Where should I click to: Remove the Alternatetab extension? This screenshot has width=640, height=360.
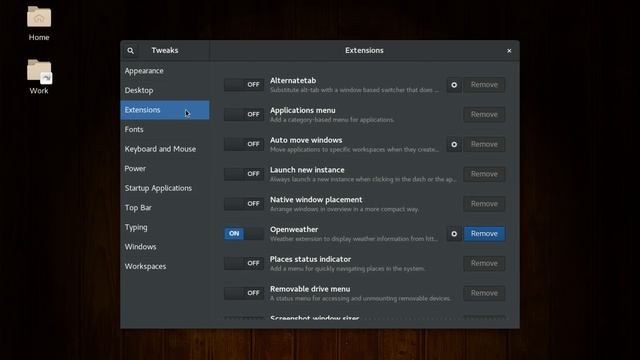[x=484, y=85]
